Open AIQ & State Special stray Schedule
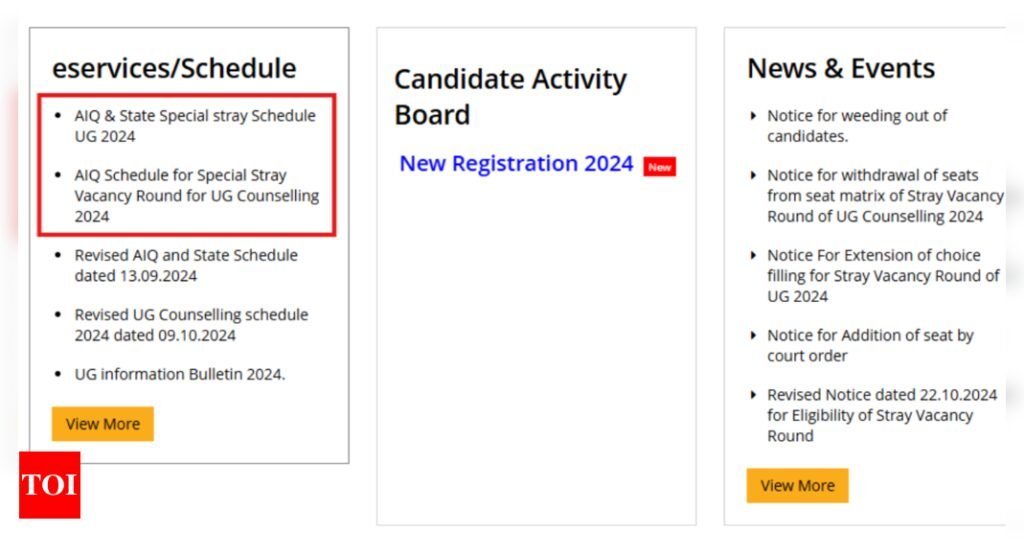Viewport: 1024px width, 556px height. (195, 126)
